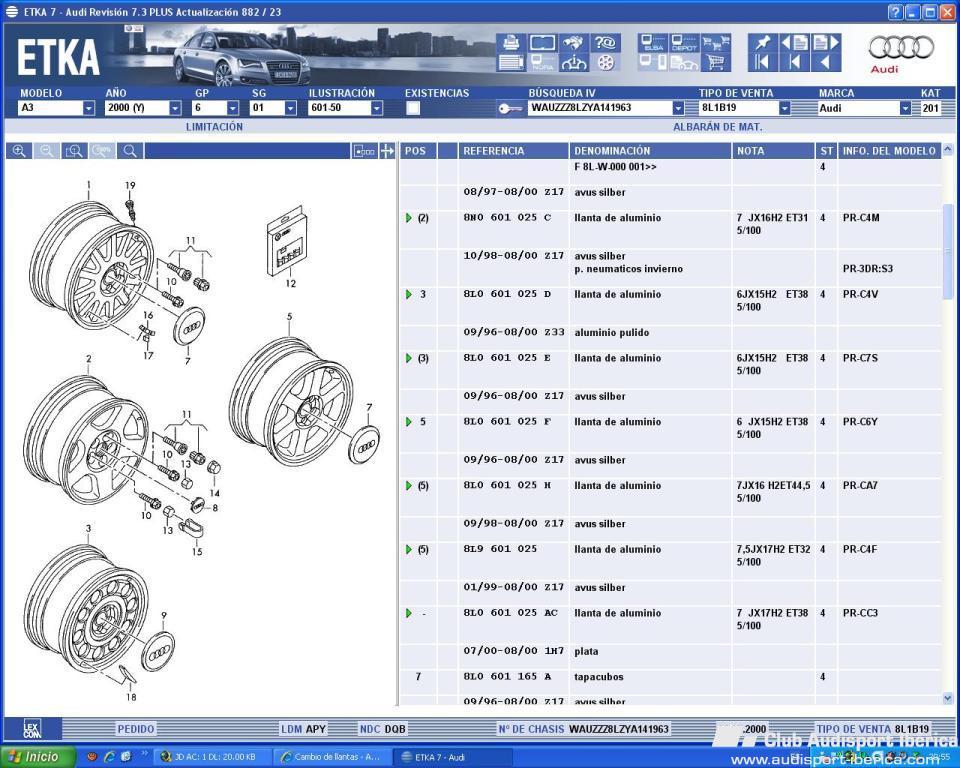
Task: Jump to first with double-bar arrow icon
Action: coord(762,62)
